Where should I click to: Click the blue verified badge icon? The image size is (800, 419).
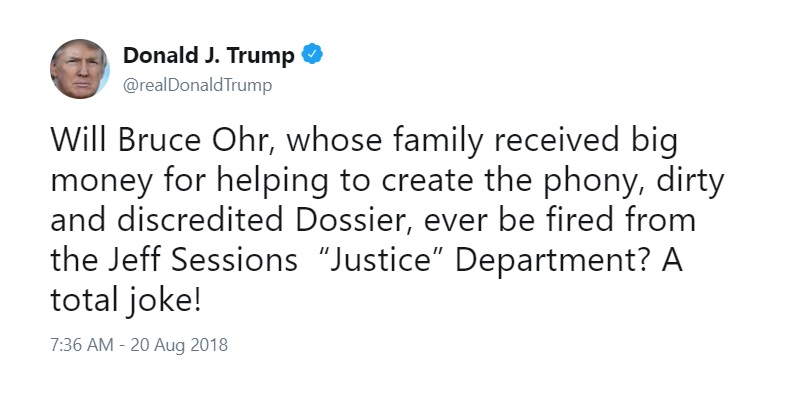click(x=312, y=54)
